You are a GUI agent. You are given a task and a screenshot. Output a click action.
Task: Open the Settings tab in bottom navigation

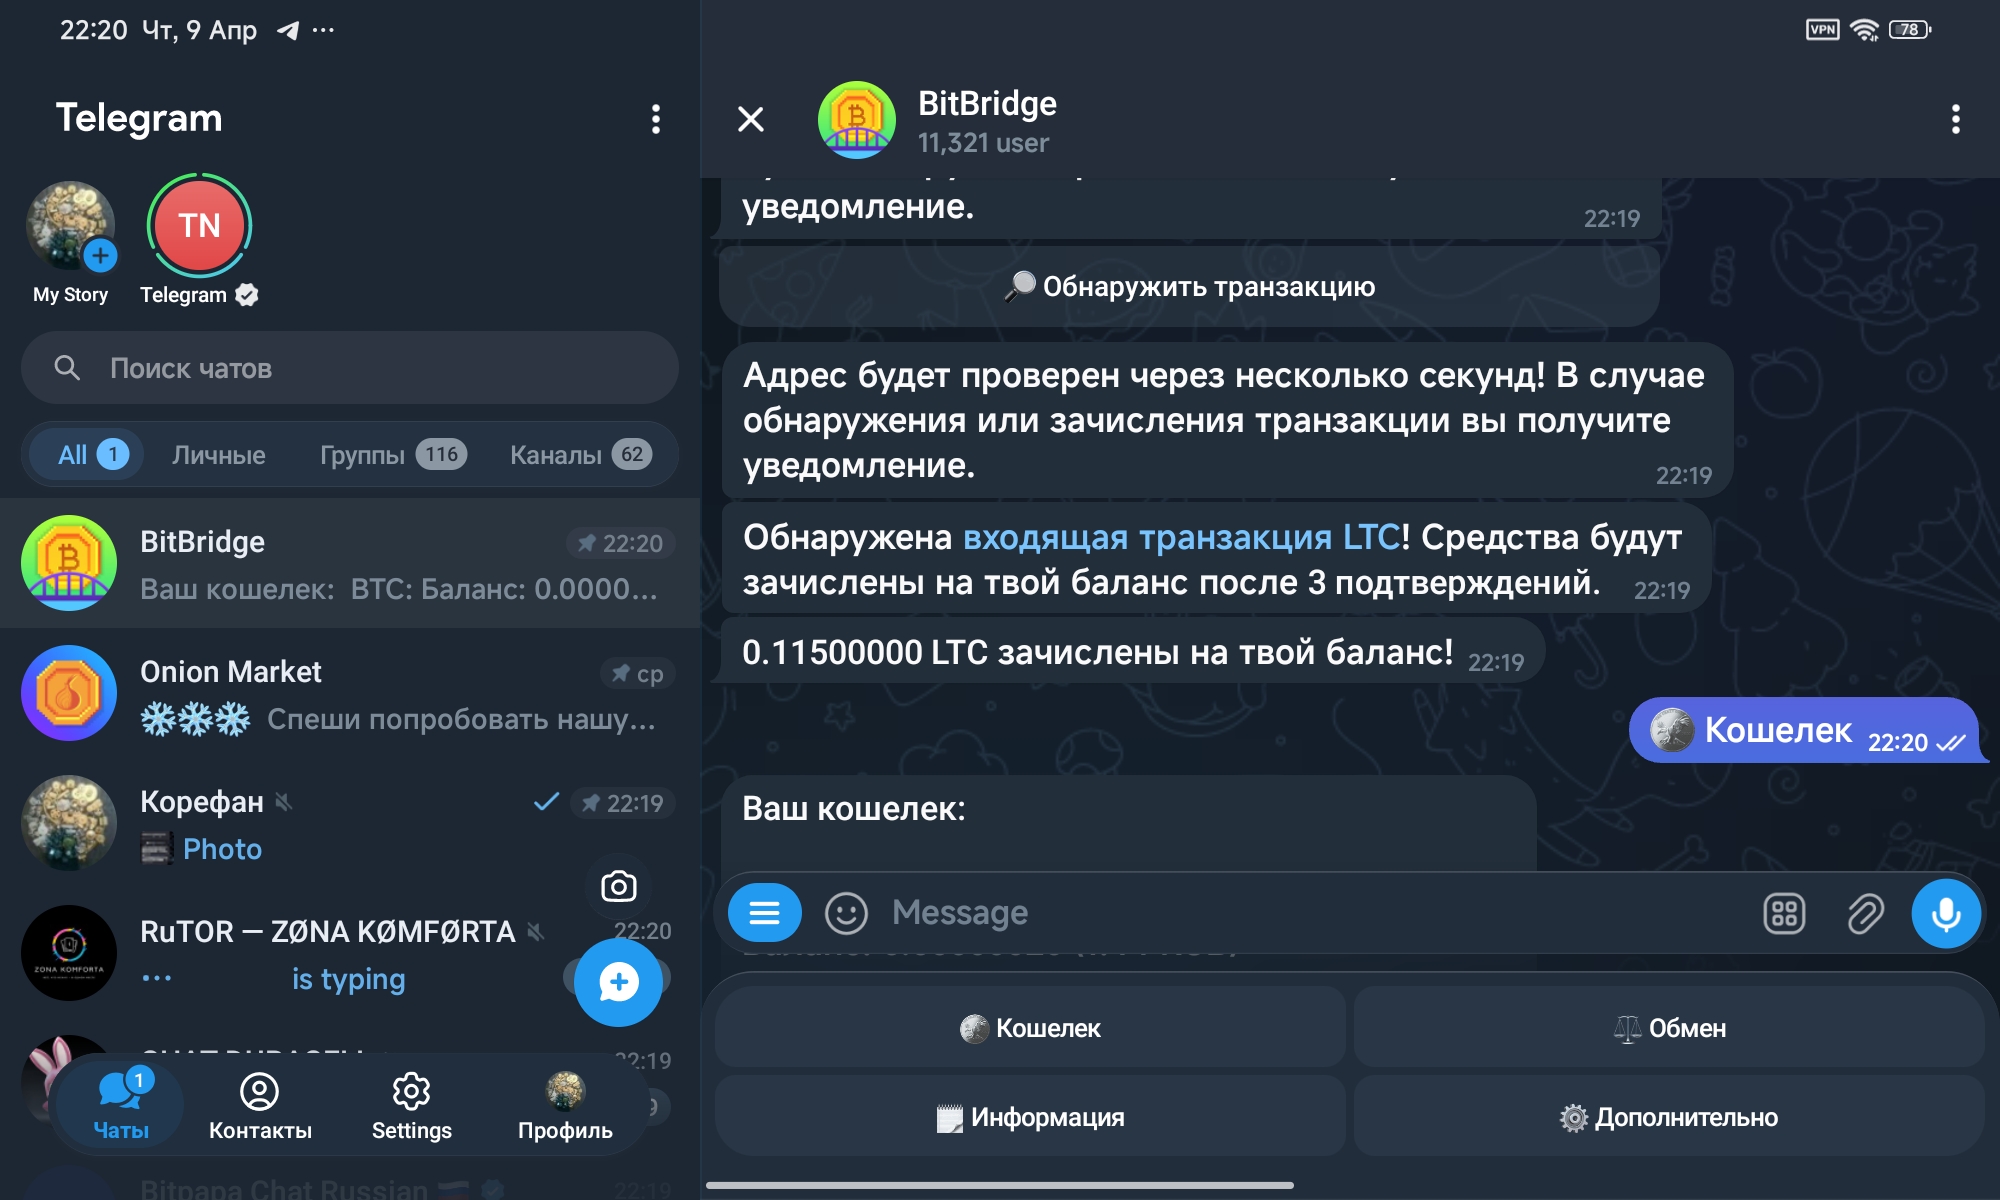(411, 1107)
